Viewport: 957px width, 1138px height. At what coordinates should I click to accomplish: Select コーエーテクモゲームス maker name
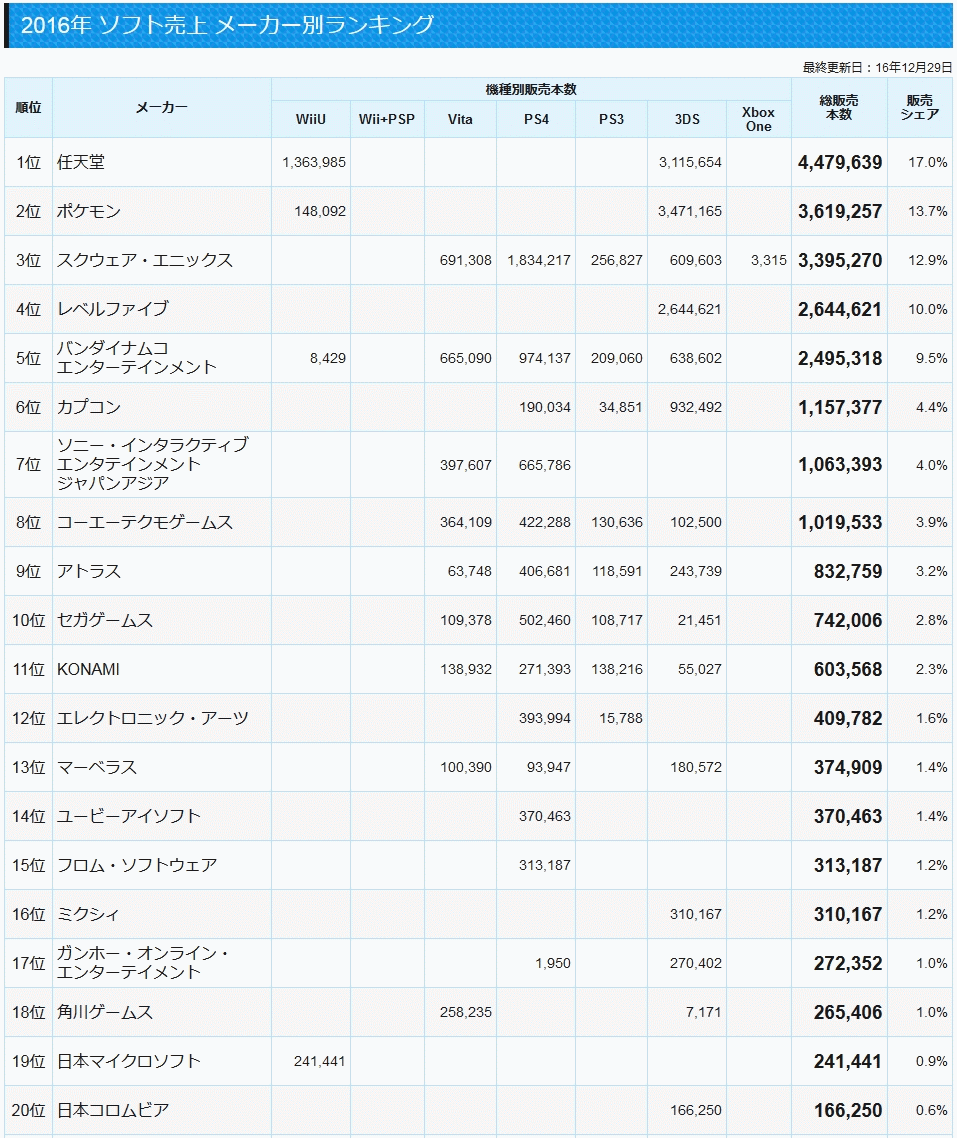tap(145, 523)
